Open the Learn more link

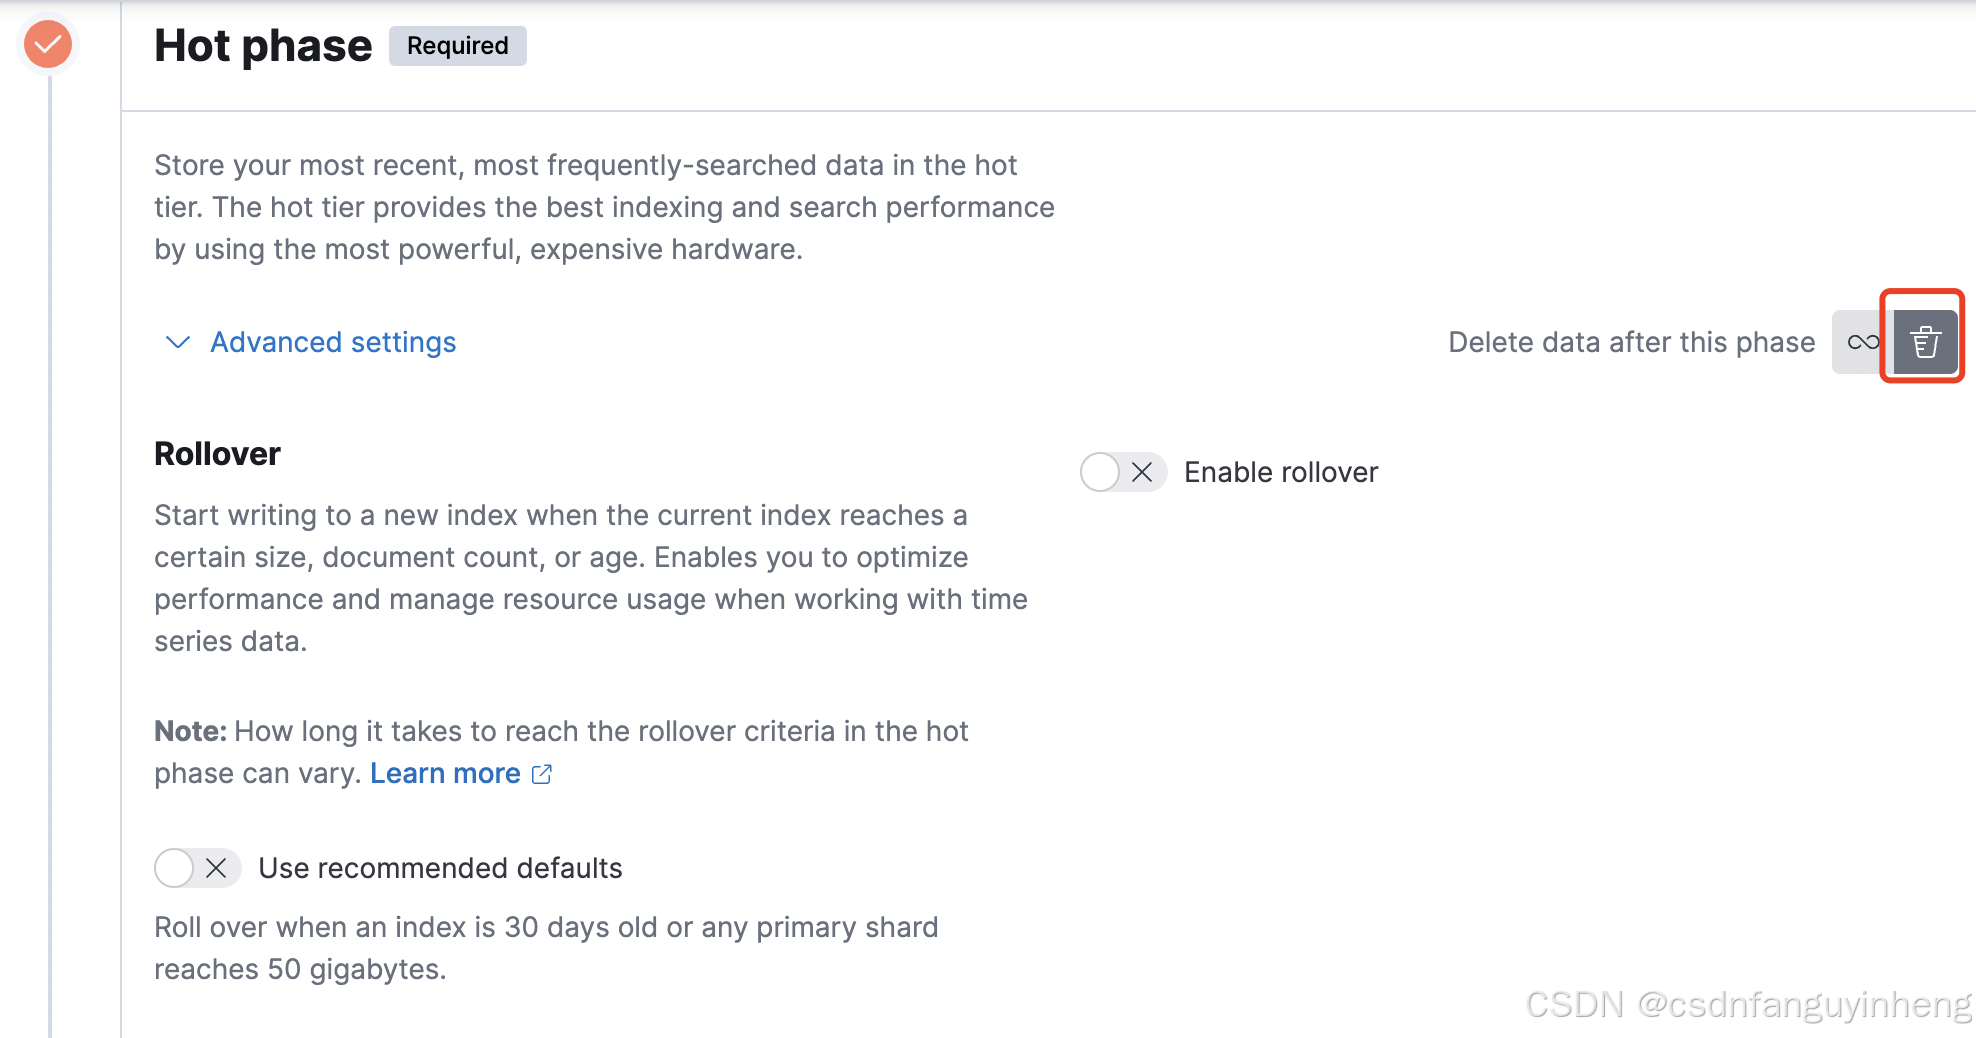pos(445,774)
